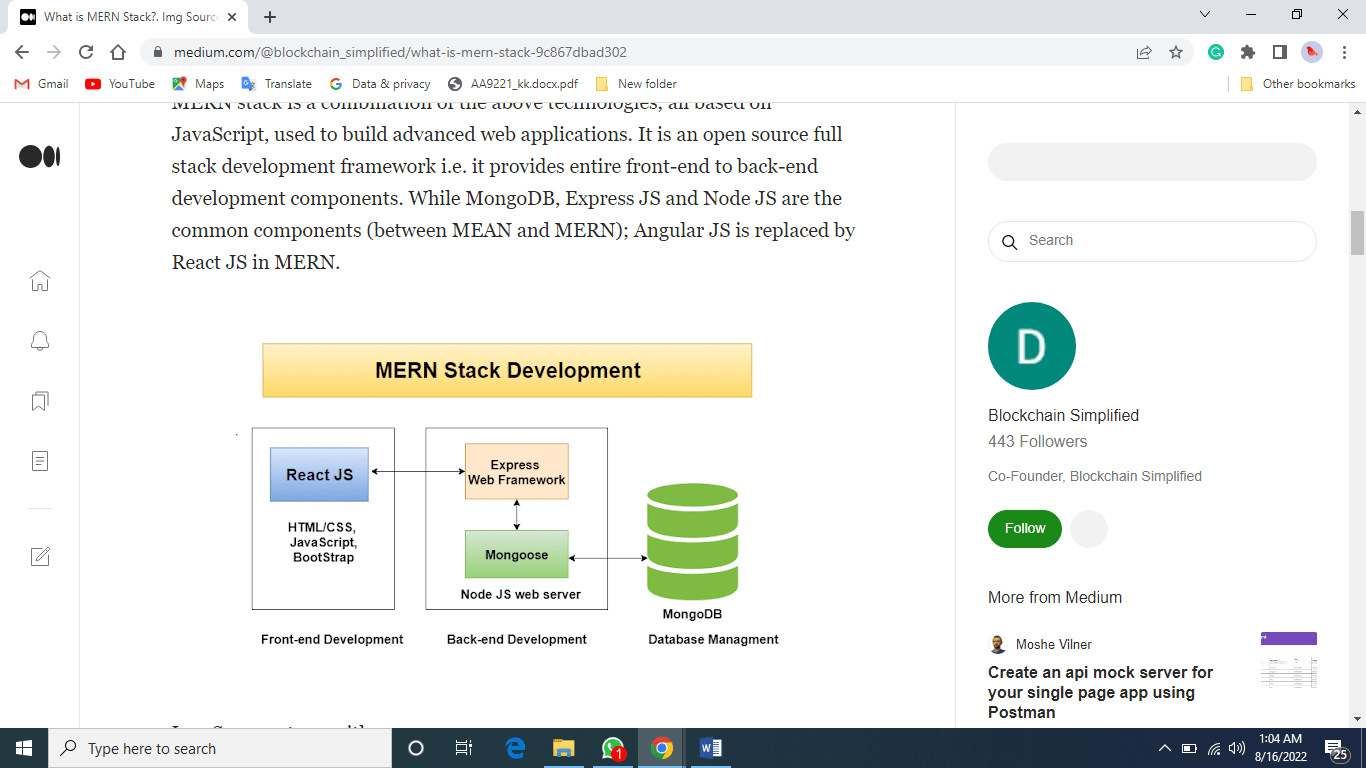The height and width of the screenshot is (768, 1366).
Task: Click the taskbar search box
Action: (x=220, y=748)
